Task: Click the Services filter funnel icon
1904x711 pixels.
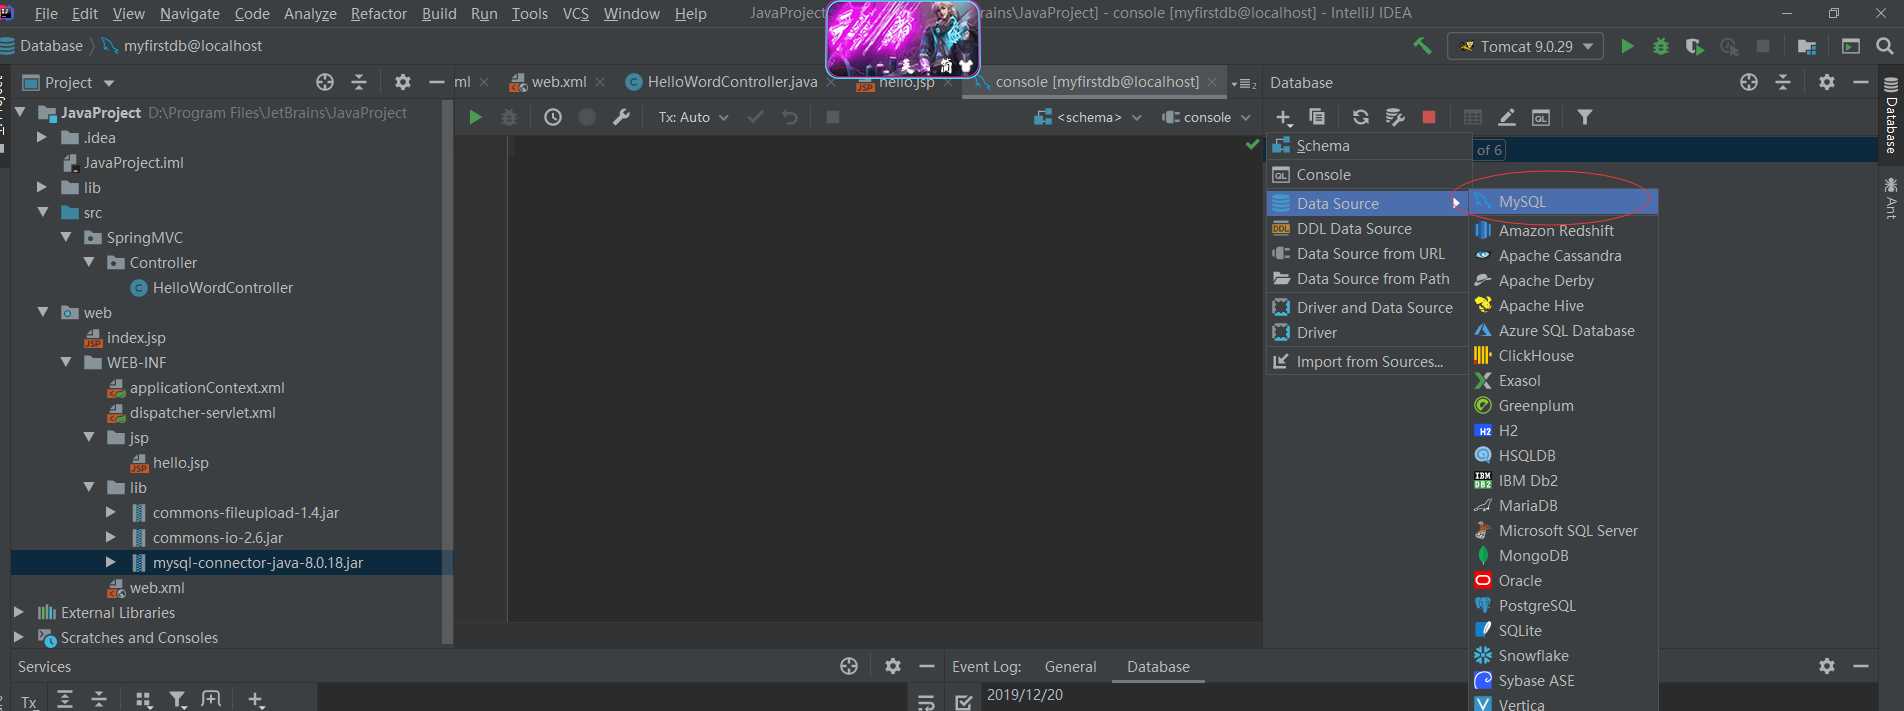Action: pos(177,700)
